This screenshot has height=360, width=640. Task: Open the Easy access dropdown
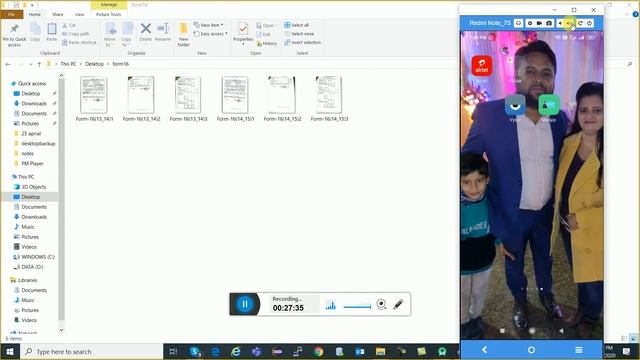(x=211, y=34)
